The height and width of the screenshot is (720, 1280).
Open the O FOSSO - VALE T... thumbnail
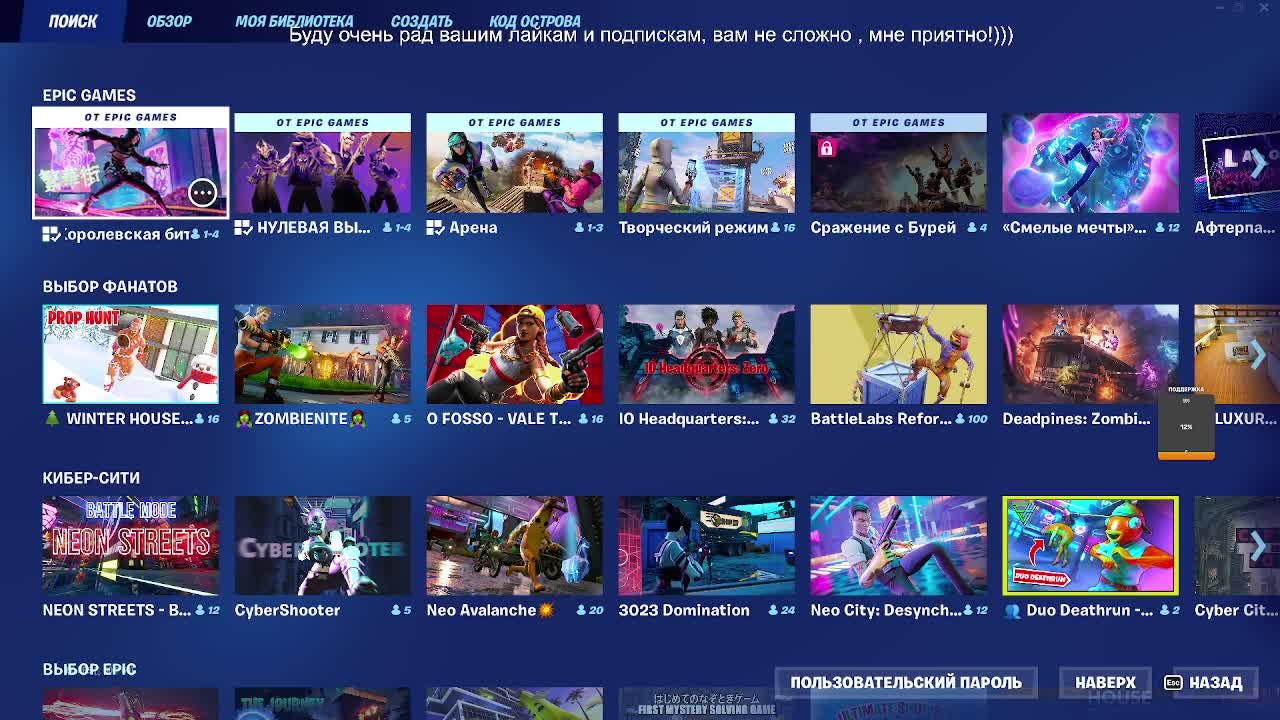[x=514, y=354]
